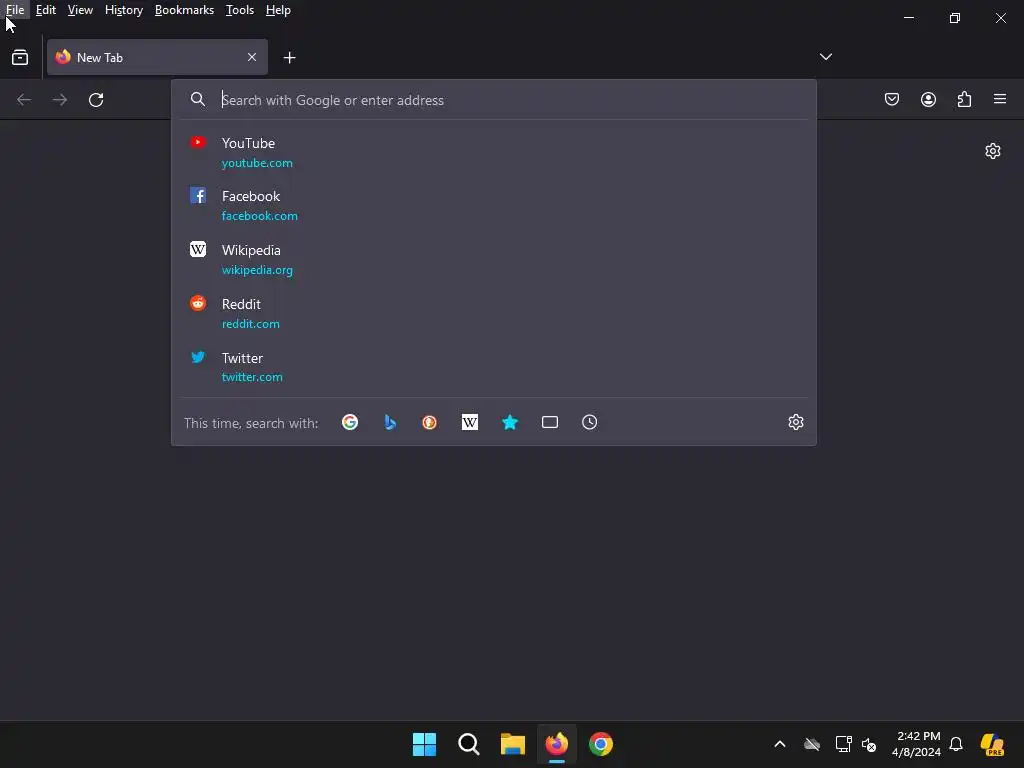Click Firefox taskbar icon
The height and width of the screenshot is (768, 1024).
click(x=556, y=744)
